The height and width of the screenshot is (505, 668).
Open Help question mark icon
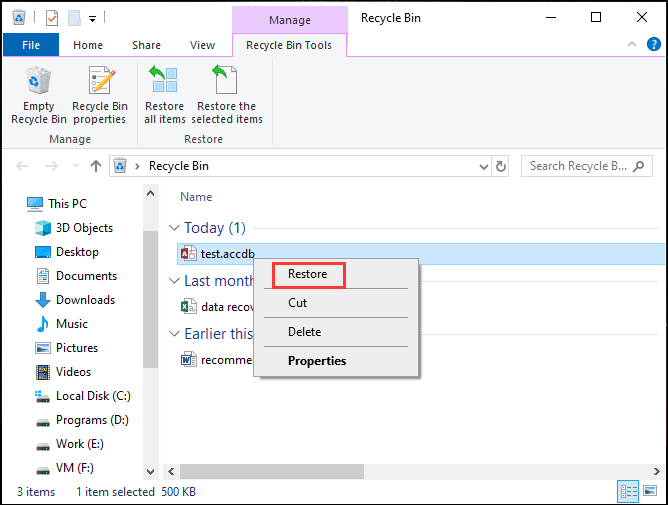point(654,44)
